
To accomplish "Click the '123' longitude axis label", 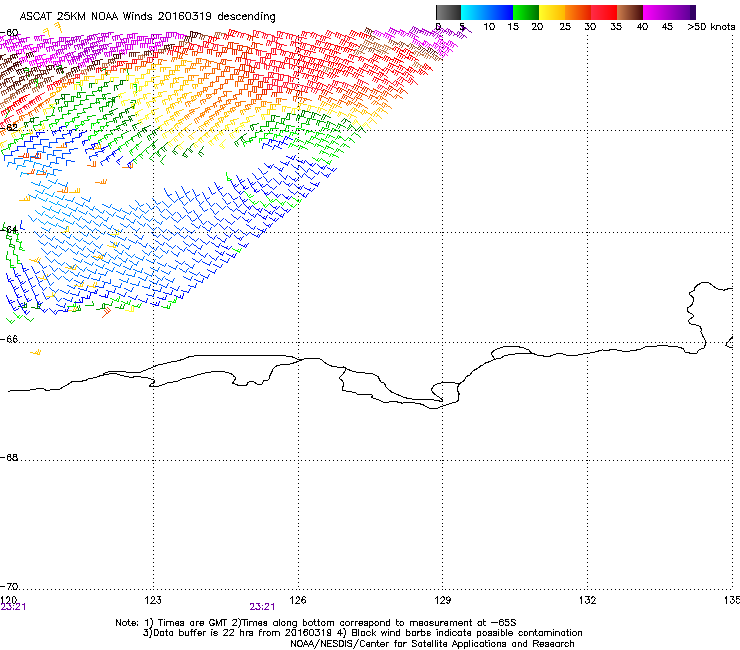I will point(153,600).
